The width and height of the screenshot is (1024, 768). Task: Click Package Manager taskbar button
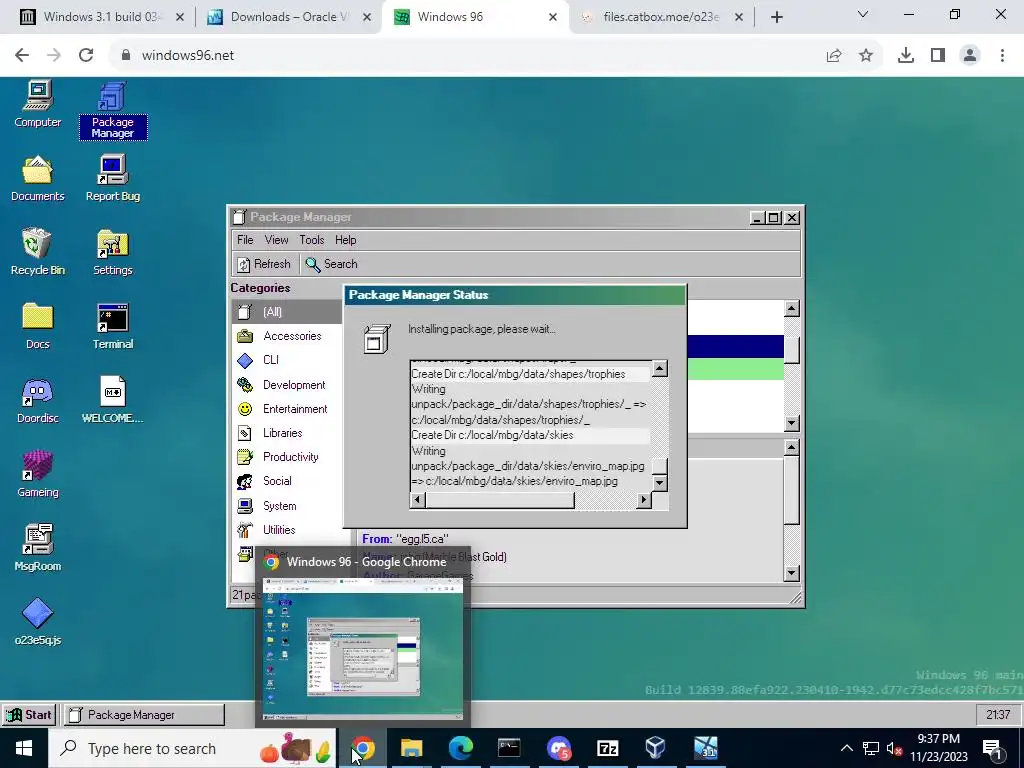[144, 714]
